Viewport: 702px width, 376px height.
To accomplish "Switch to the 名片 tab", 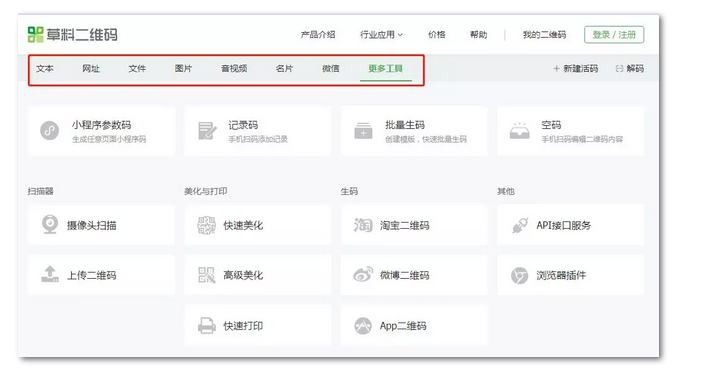I will (284, 68).
